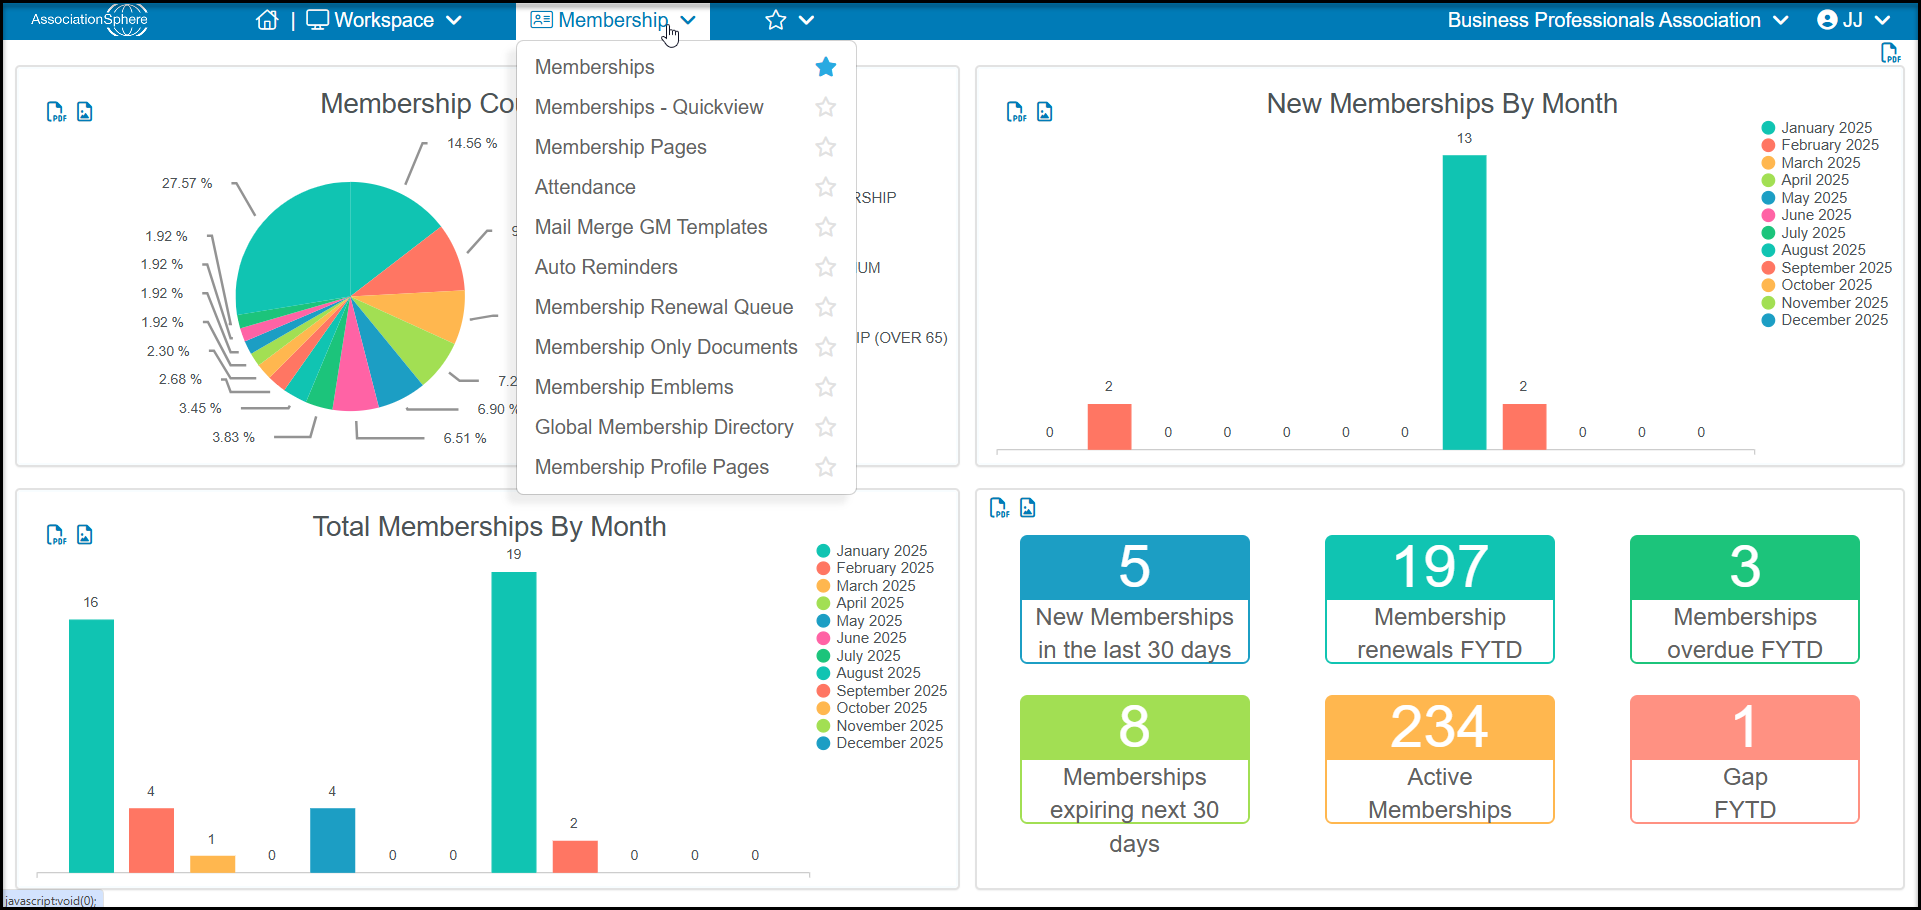Save New Memberships By Month chart as image
The height and width of the screenshot is (910, 1921).
click(x=1045, y=112)
